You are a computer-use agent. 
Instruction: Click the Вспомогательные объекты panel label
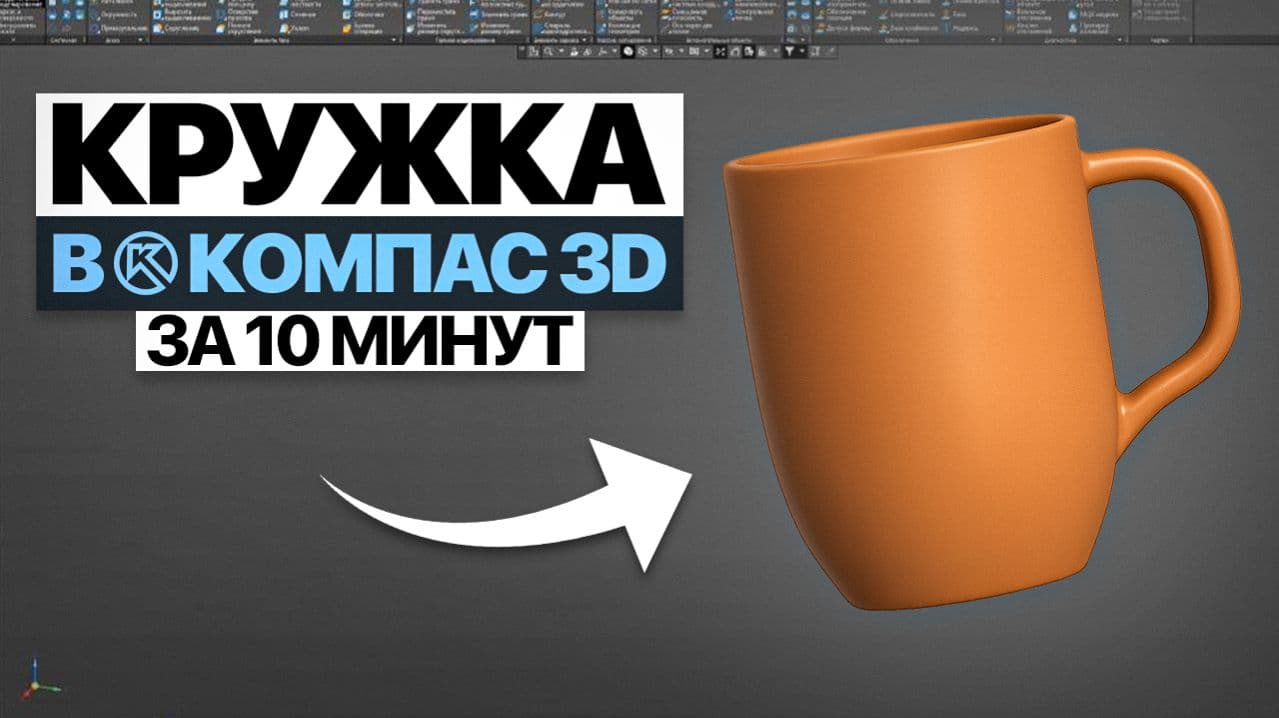(x=719, y=40)
